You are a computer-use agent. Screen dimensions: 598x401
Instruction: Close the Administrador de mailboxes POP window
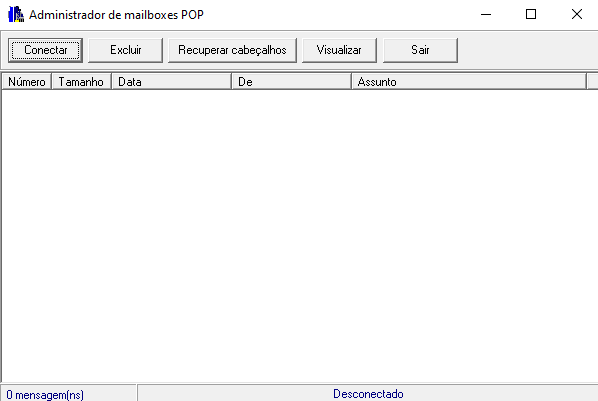point(577,14)
